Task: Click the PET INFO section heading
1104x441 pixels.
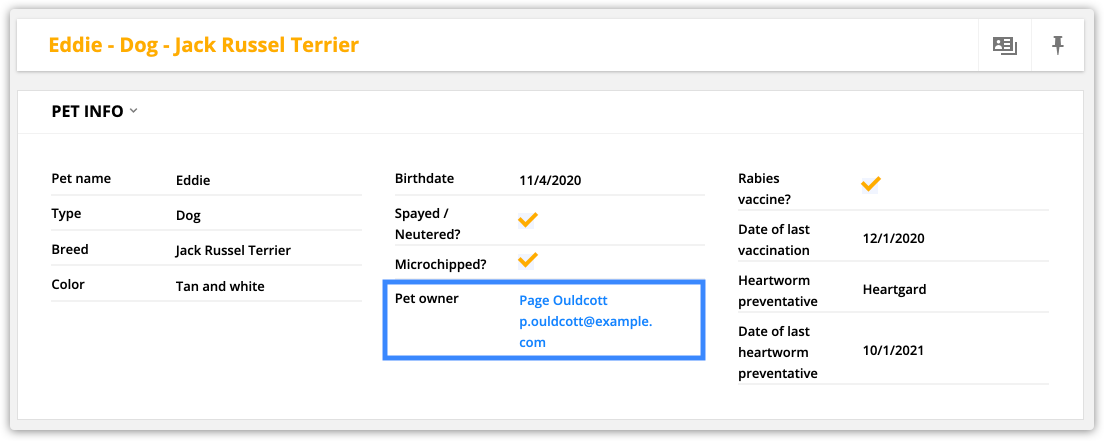Action: point(87,111)
